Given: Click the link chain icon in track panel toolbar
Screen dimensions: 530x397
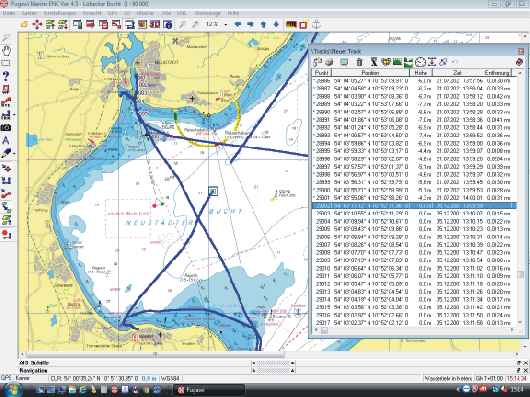Looking at the screenshot, I should tap(444, 62).
